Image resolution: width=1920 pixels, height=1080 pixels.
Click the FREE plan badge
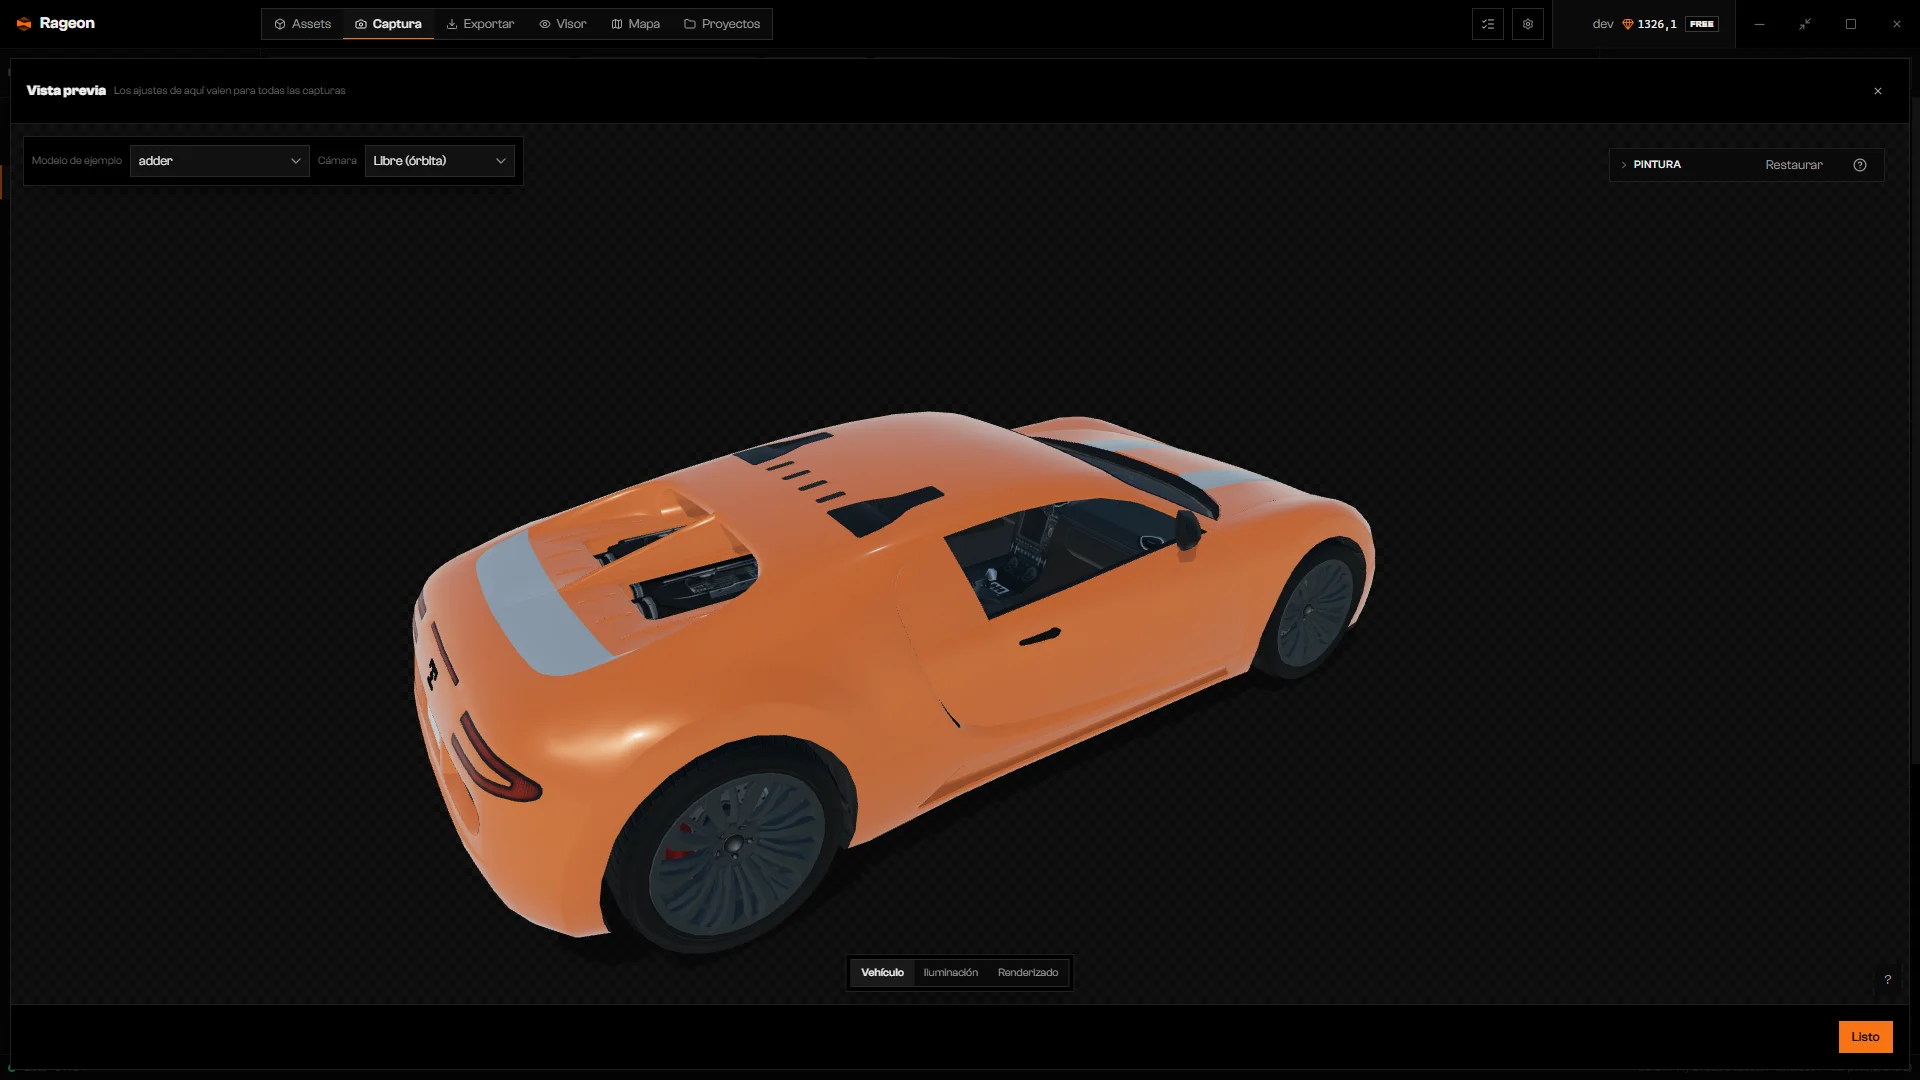point(1702,24)
